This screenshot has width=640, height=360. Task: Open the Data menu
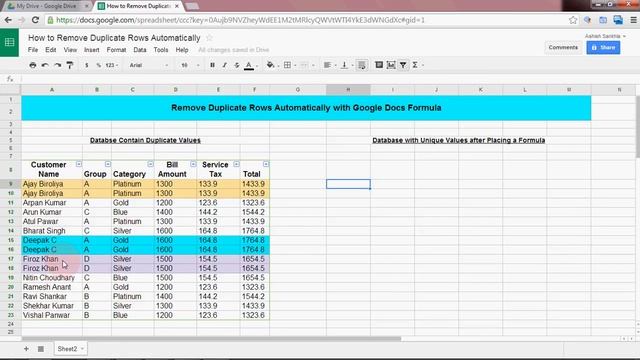[140, 50]
